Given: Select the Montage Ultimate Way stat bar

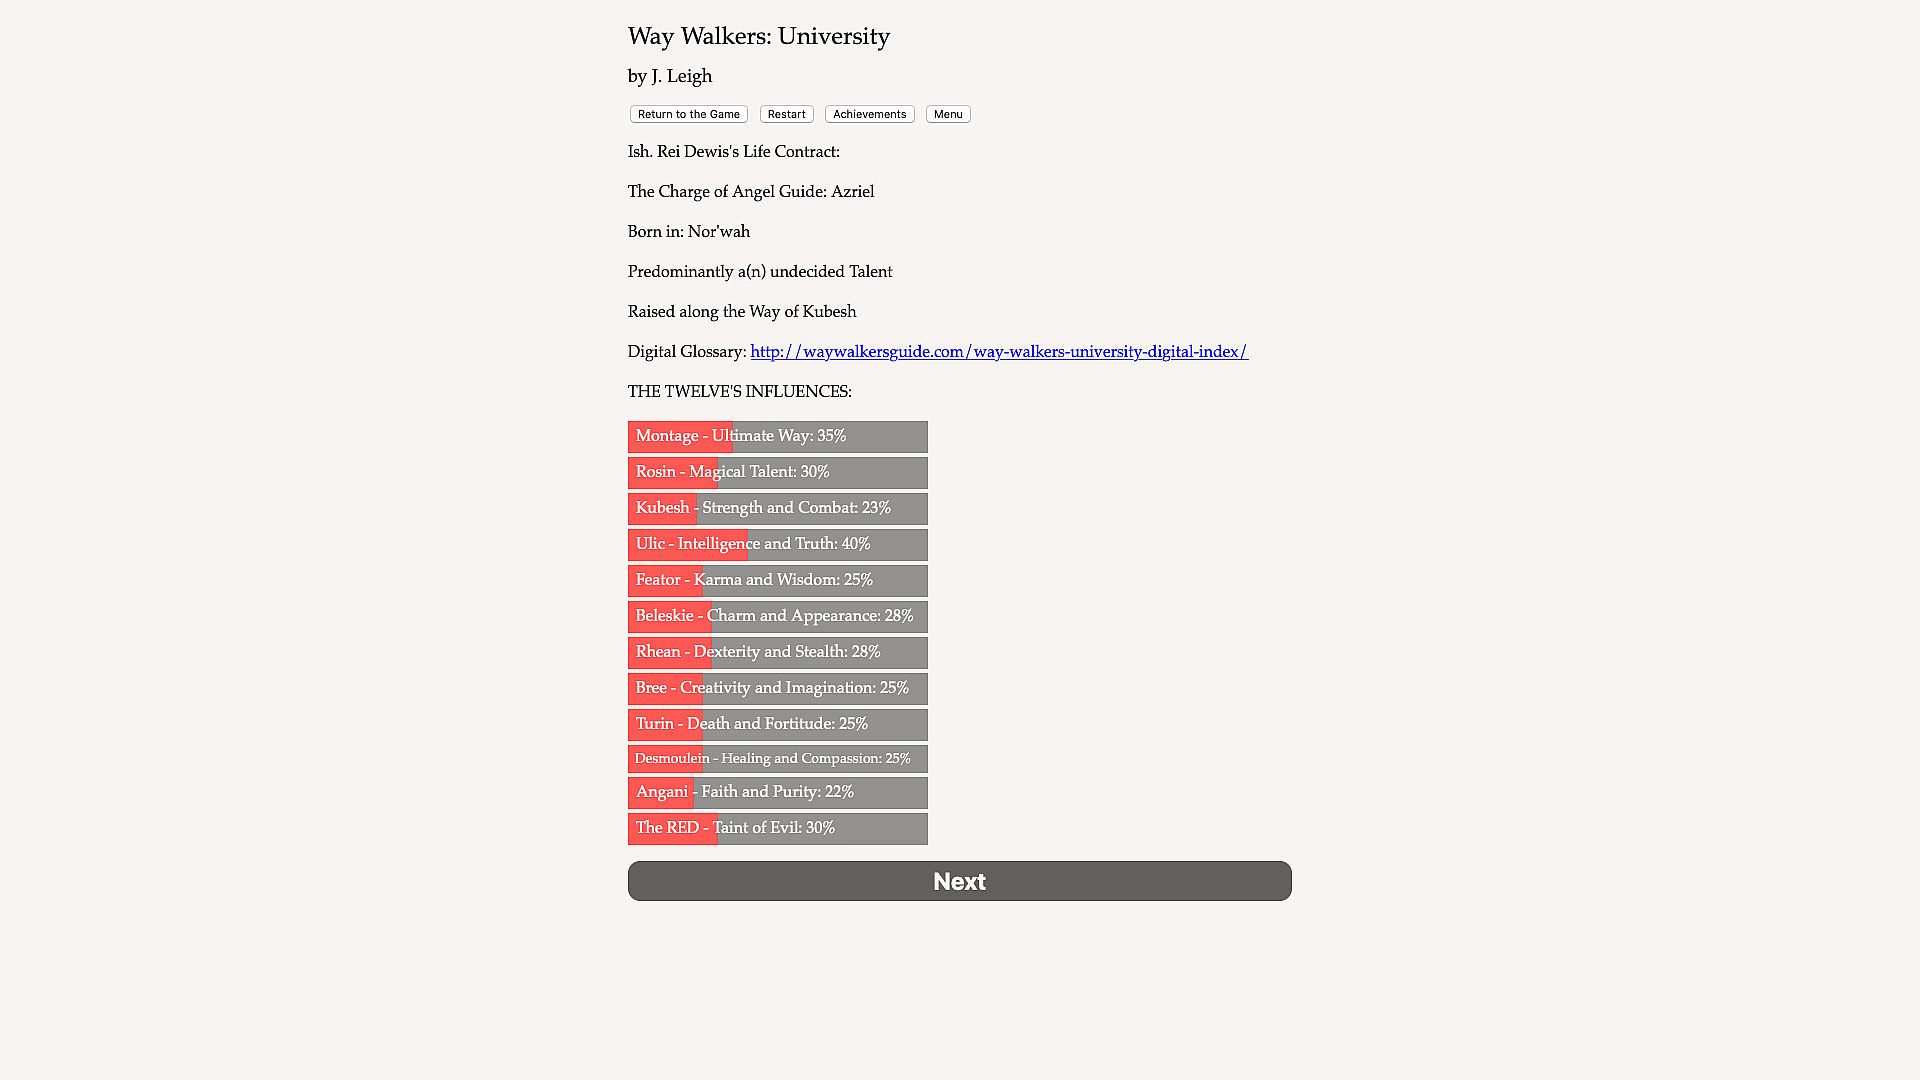Looking at the screenshot, I should [777, 437].
